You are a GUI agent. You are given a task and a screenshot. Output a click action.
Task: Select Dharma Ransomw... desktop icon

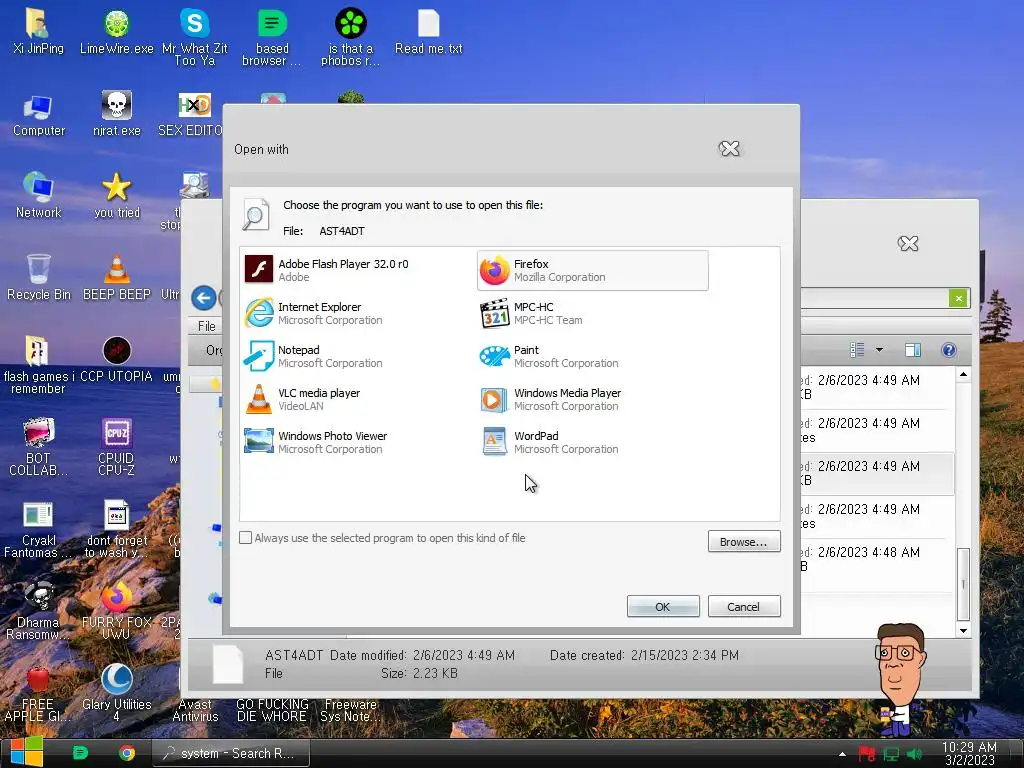click(x=38, y=611)
